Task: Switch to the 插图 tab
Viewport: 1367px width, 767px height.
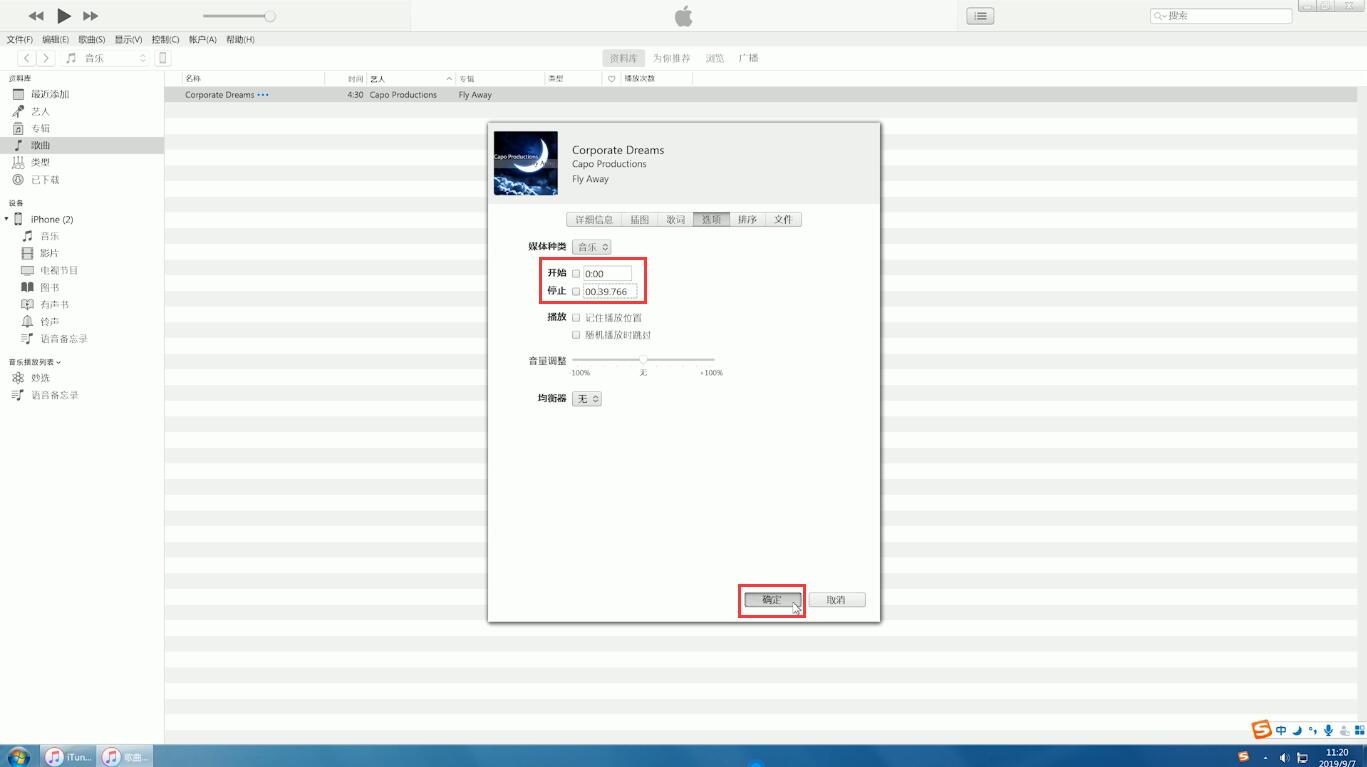Action: coord(640,220)
